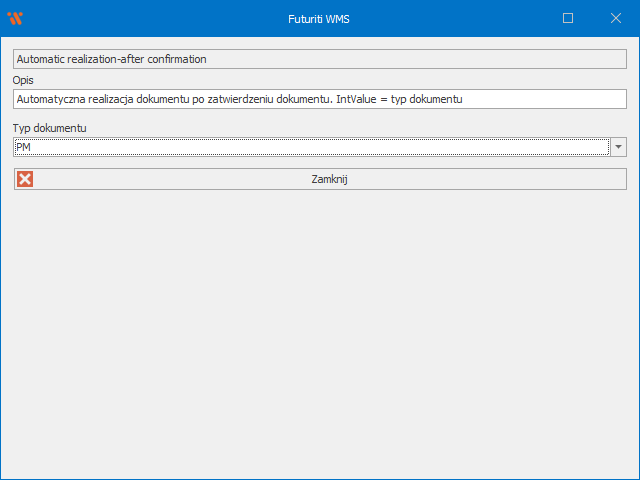Click the word 'confirmation' in the top field
Image resolution: width=640 pixels, height=480 pixels.
point(176,59)
